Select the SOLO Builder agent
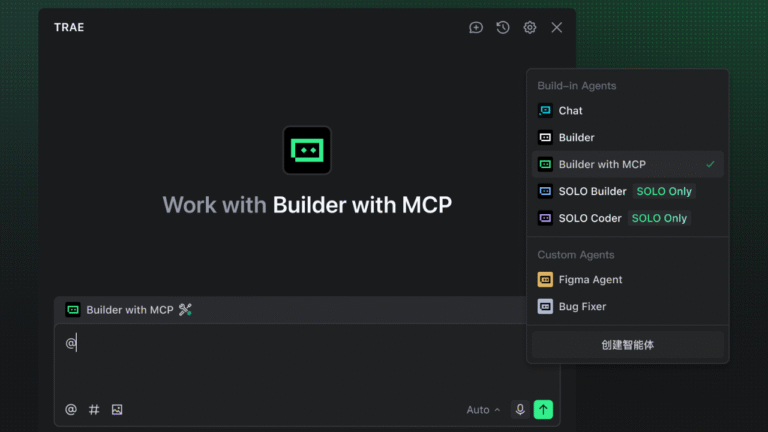Viewport: 768px width, 432px height. coord(627,192)
